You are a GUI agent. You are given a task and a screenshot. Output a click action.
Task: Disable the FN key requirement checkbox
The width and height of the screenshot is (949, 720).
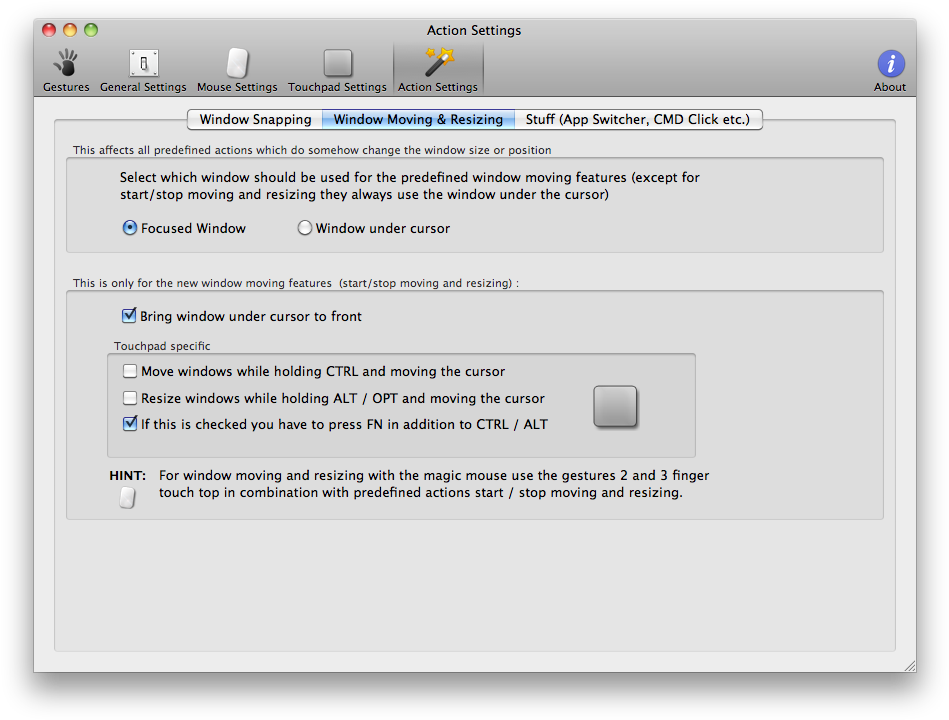pos(129,424)
